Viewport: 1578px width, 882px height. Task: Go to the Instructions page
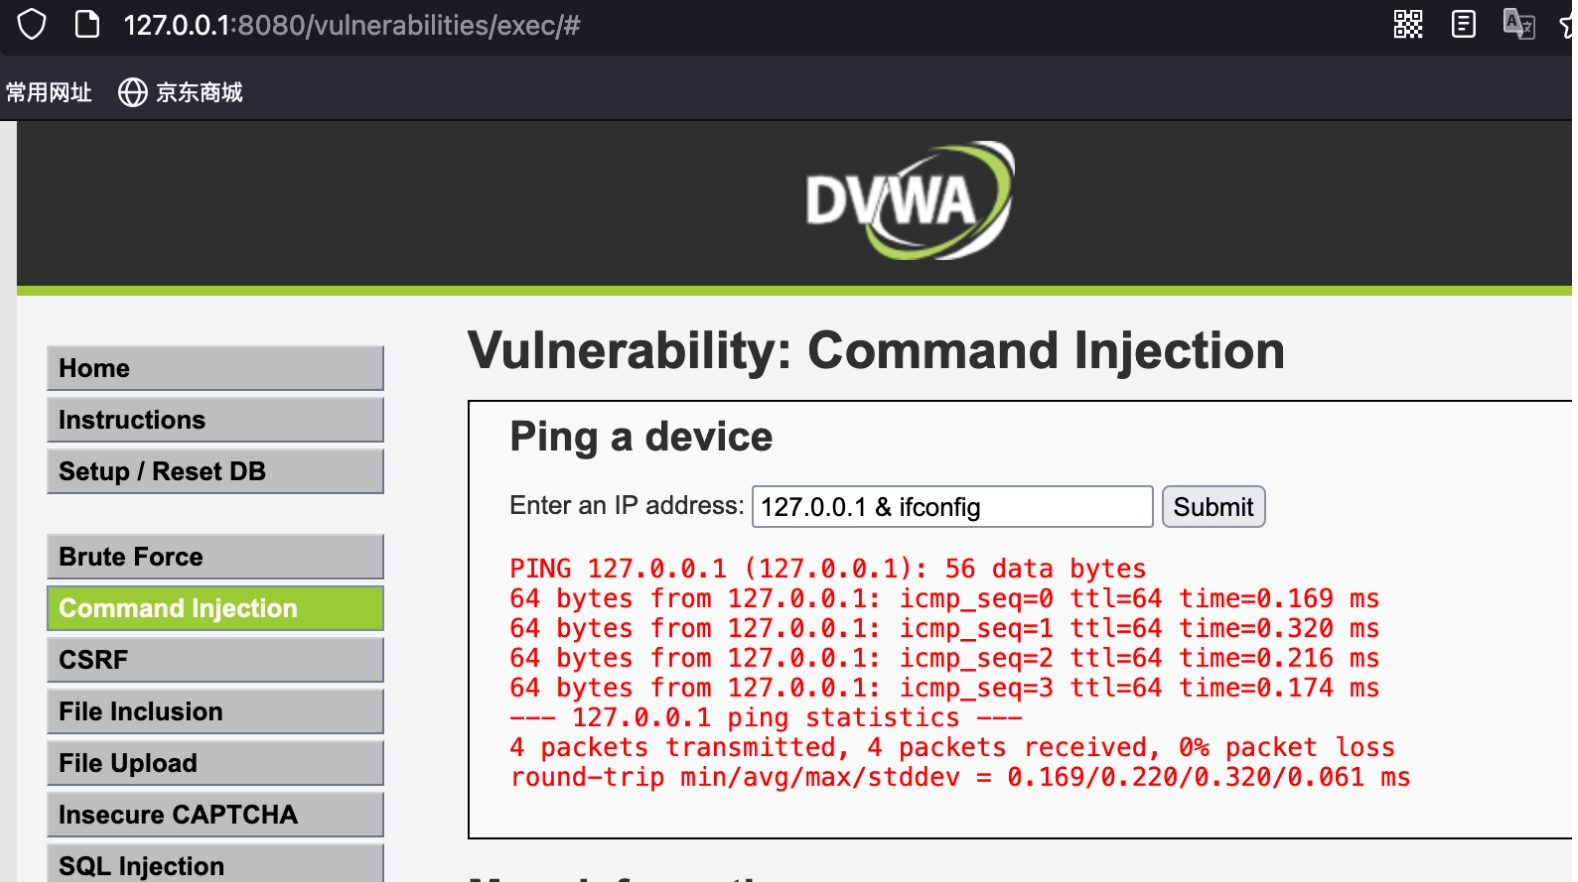pyautogui.click(x=215, y=420)
